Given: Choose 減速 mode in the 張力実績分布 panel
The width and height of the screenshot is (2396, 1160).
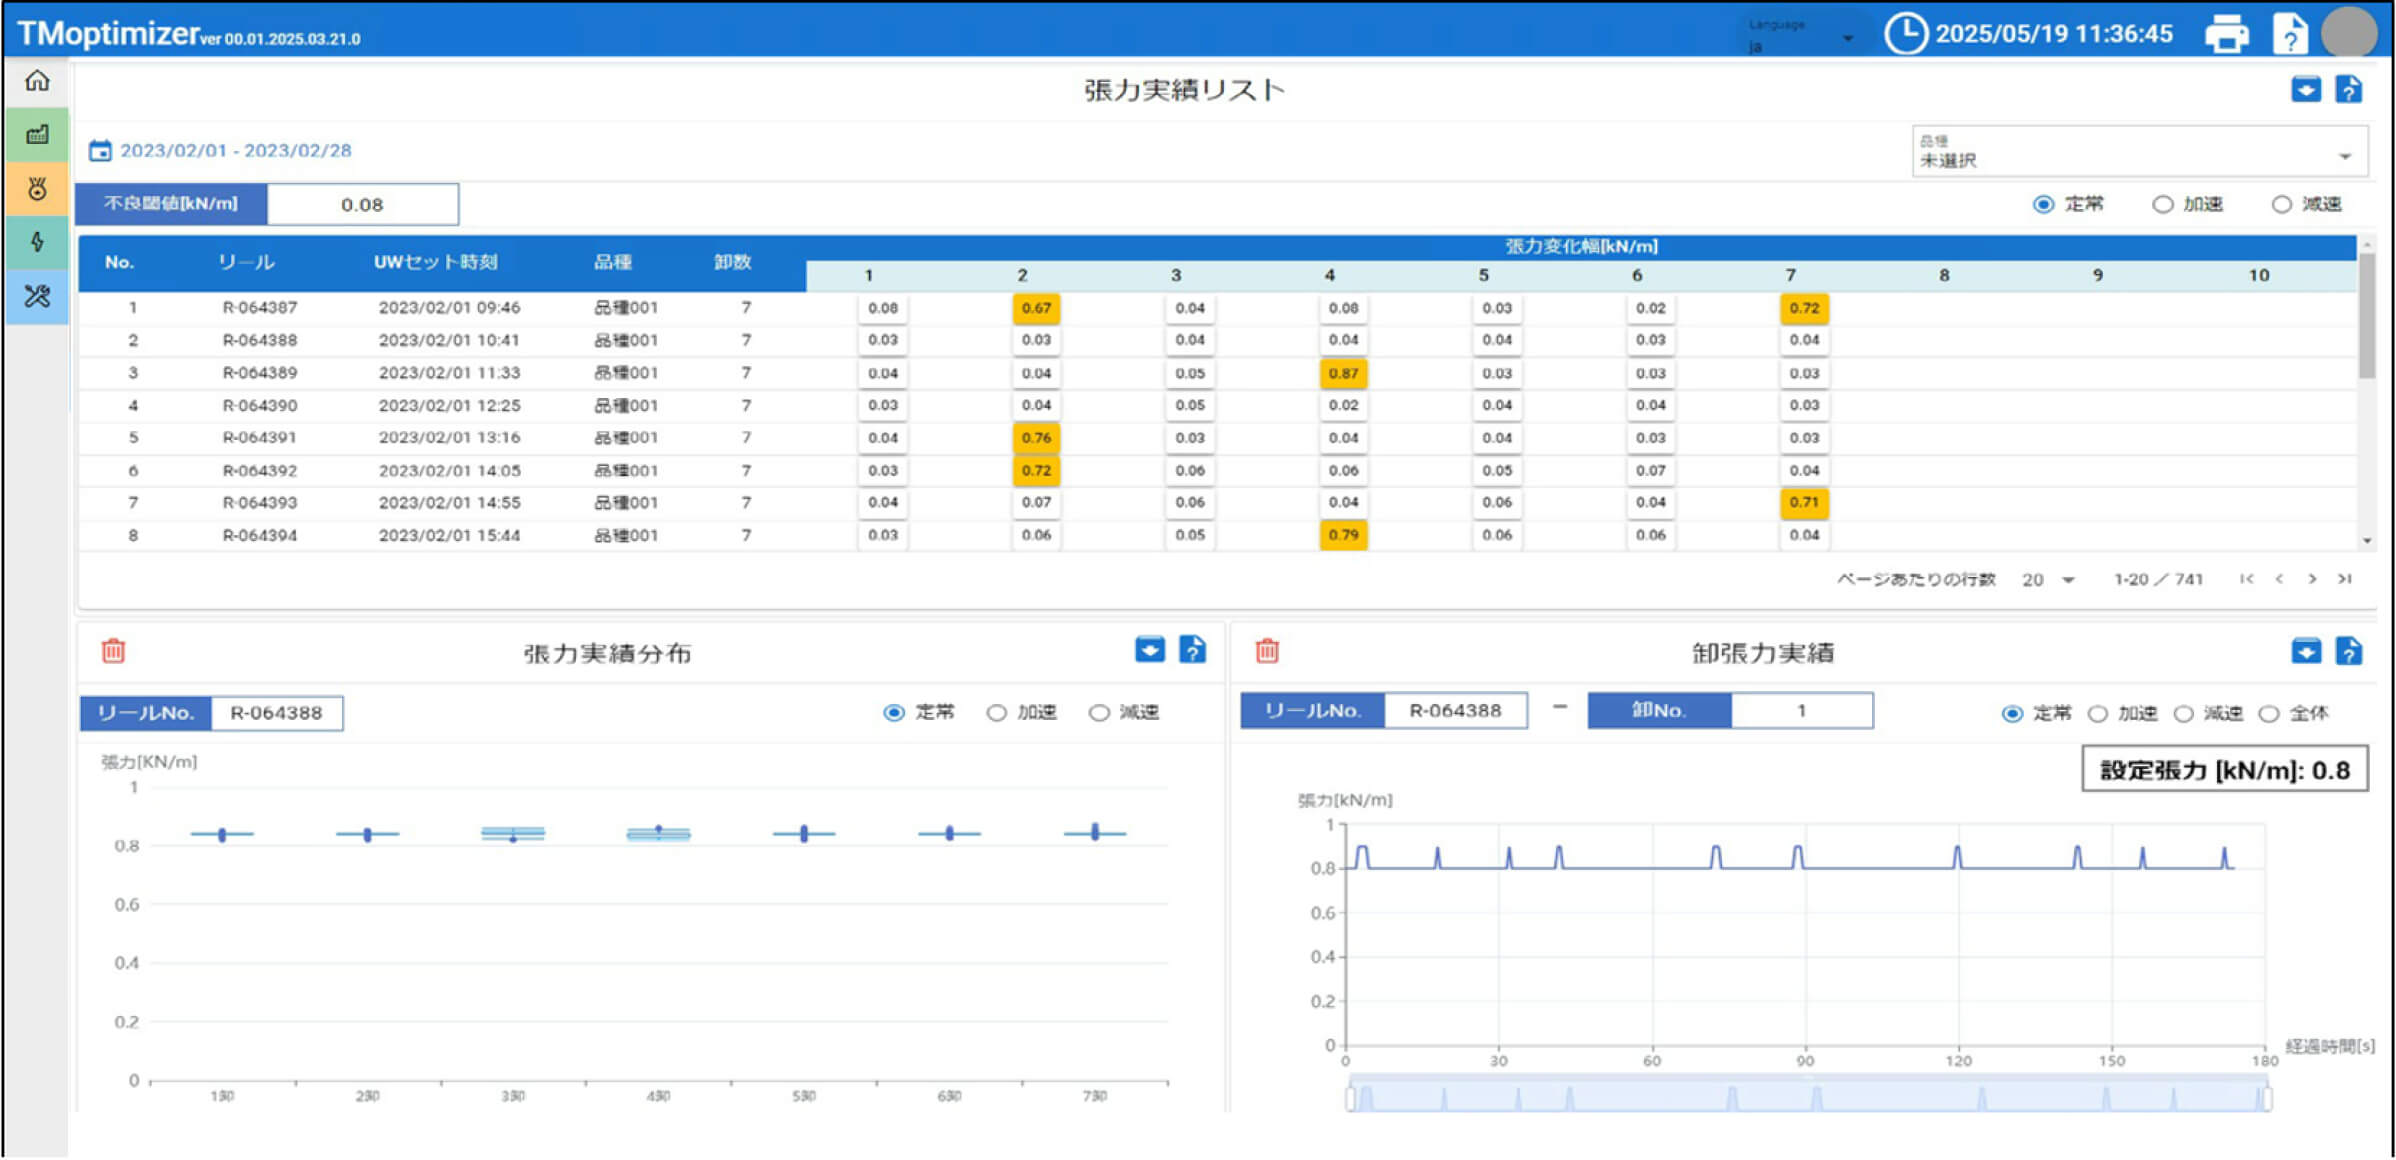Looking at the screenshot, I should [x=1100, y=712].
